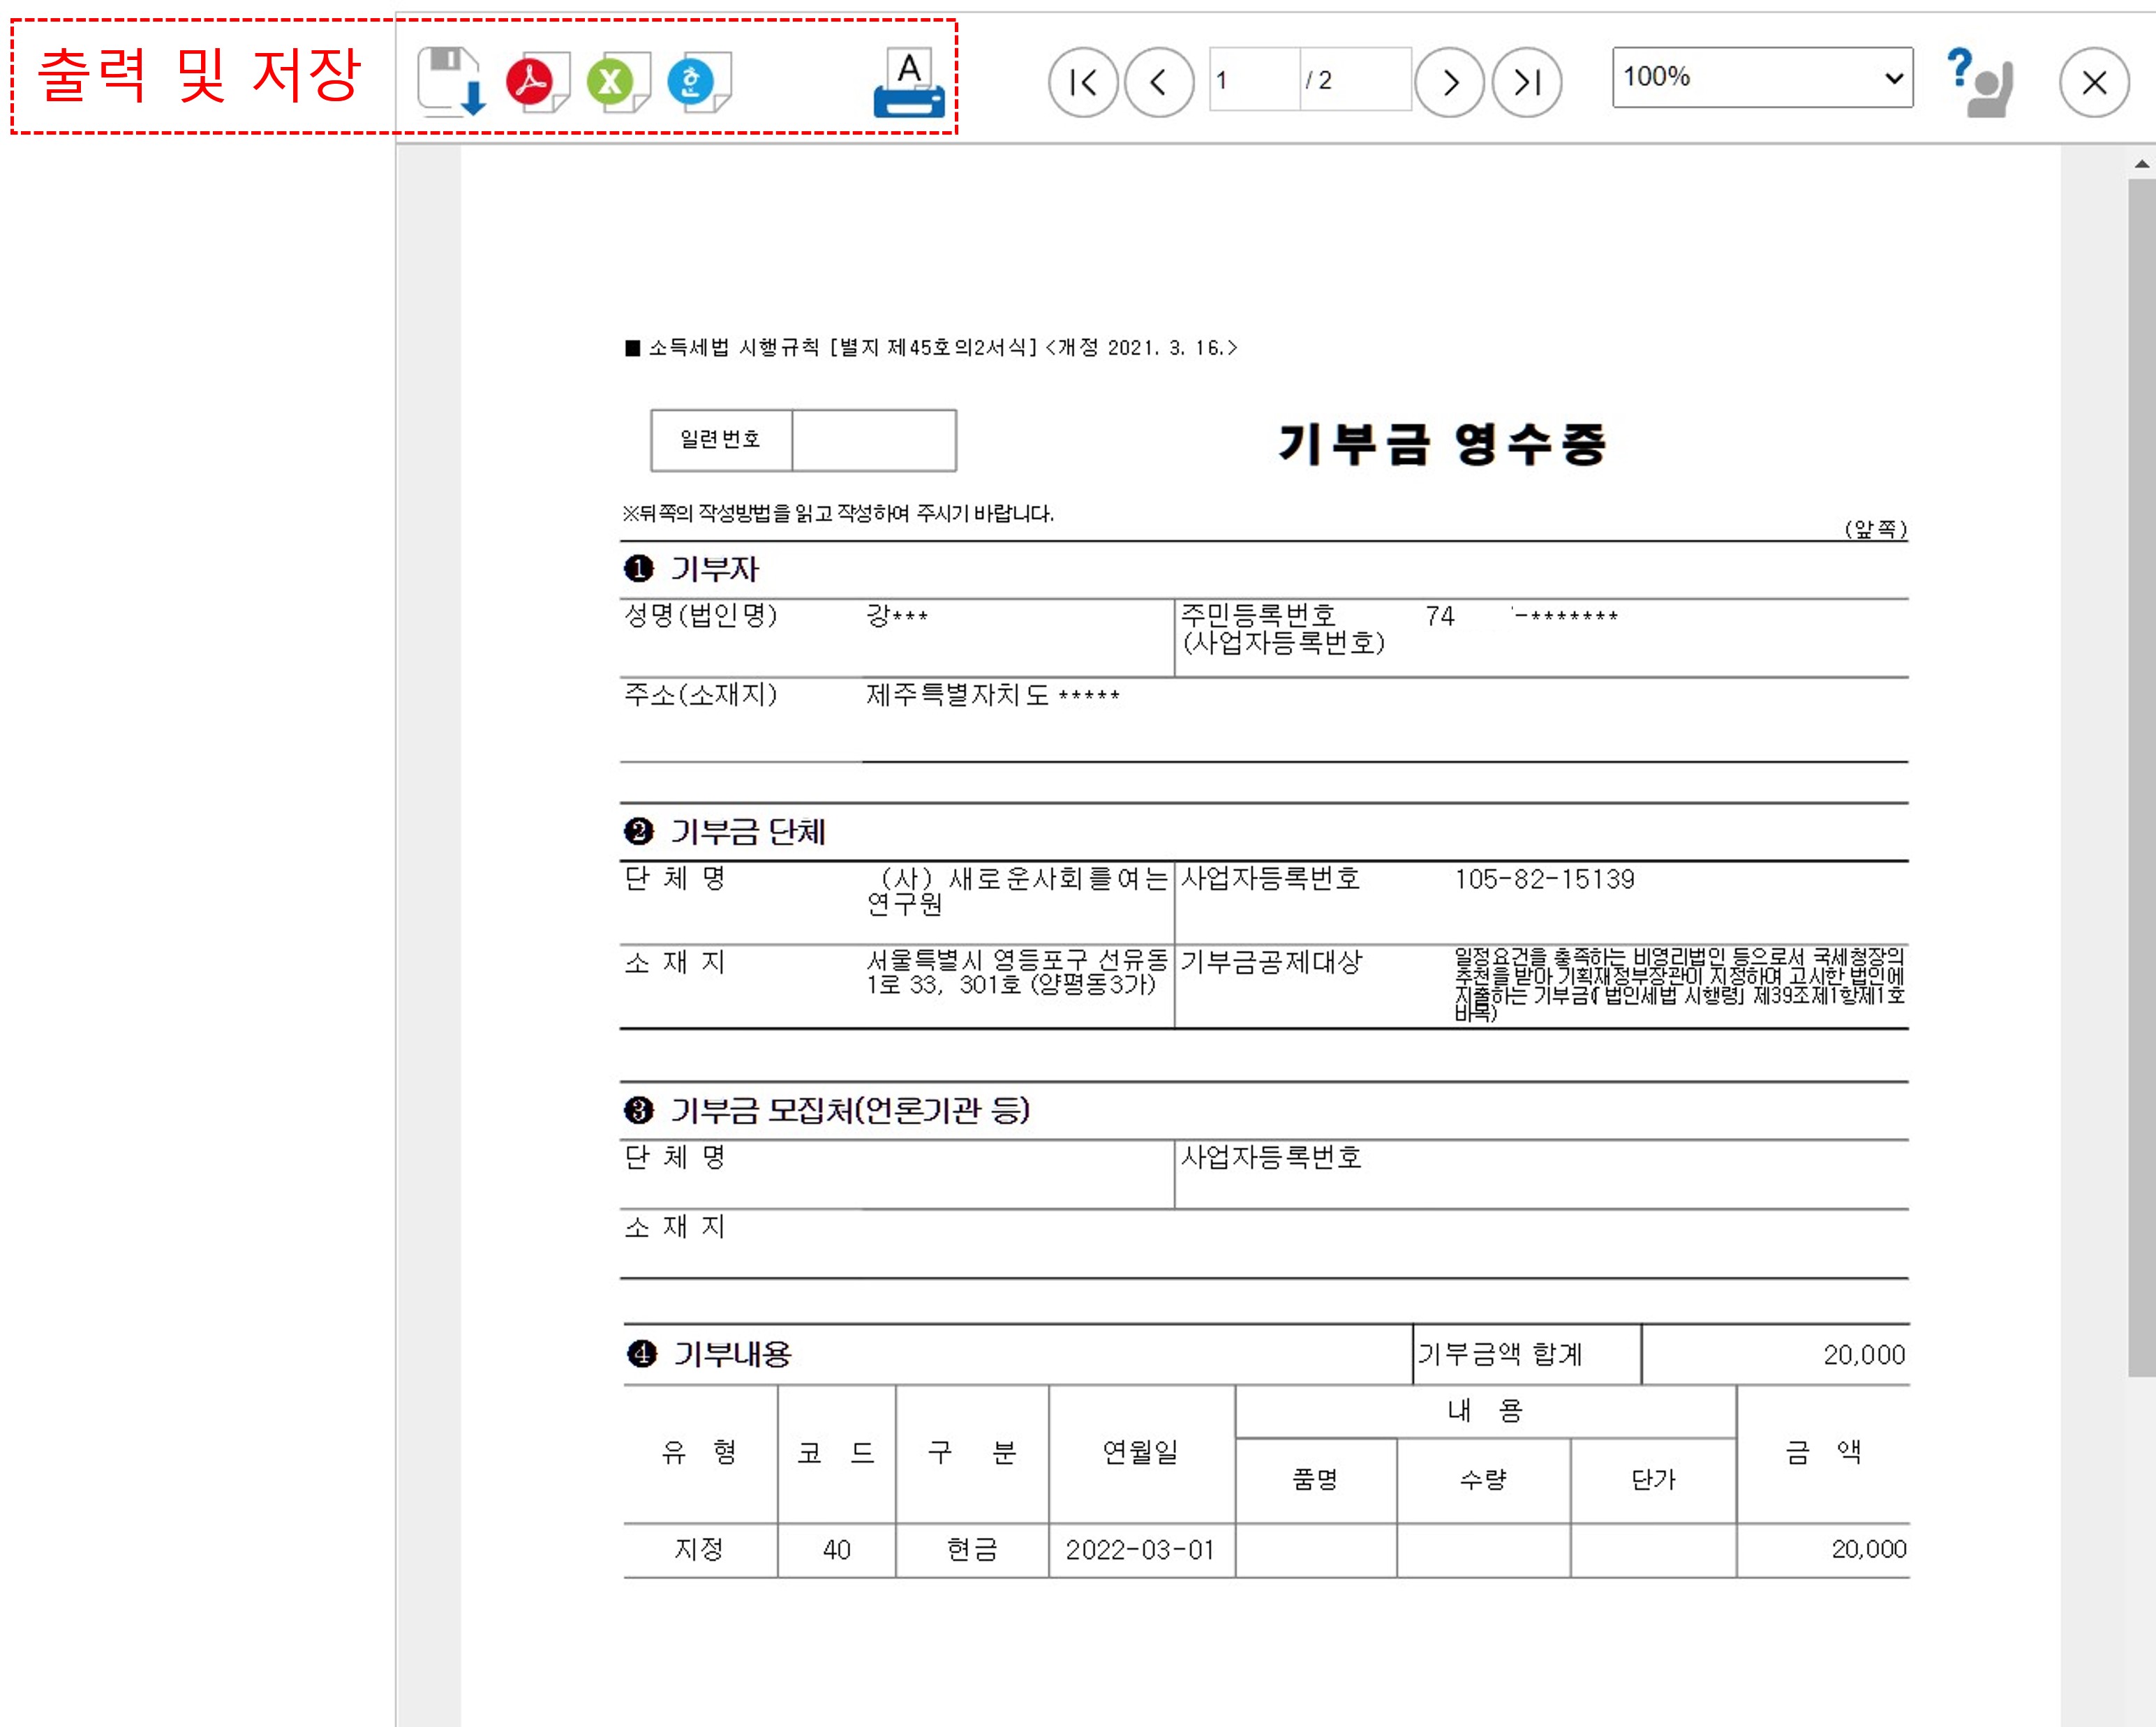The image size is (2156, 1727).
Task: Close the viewer with the X button
Action: point(2094,82)
